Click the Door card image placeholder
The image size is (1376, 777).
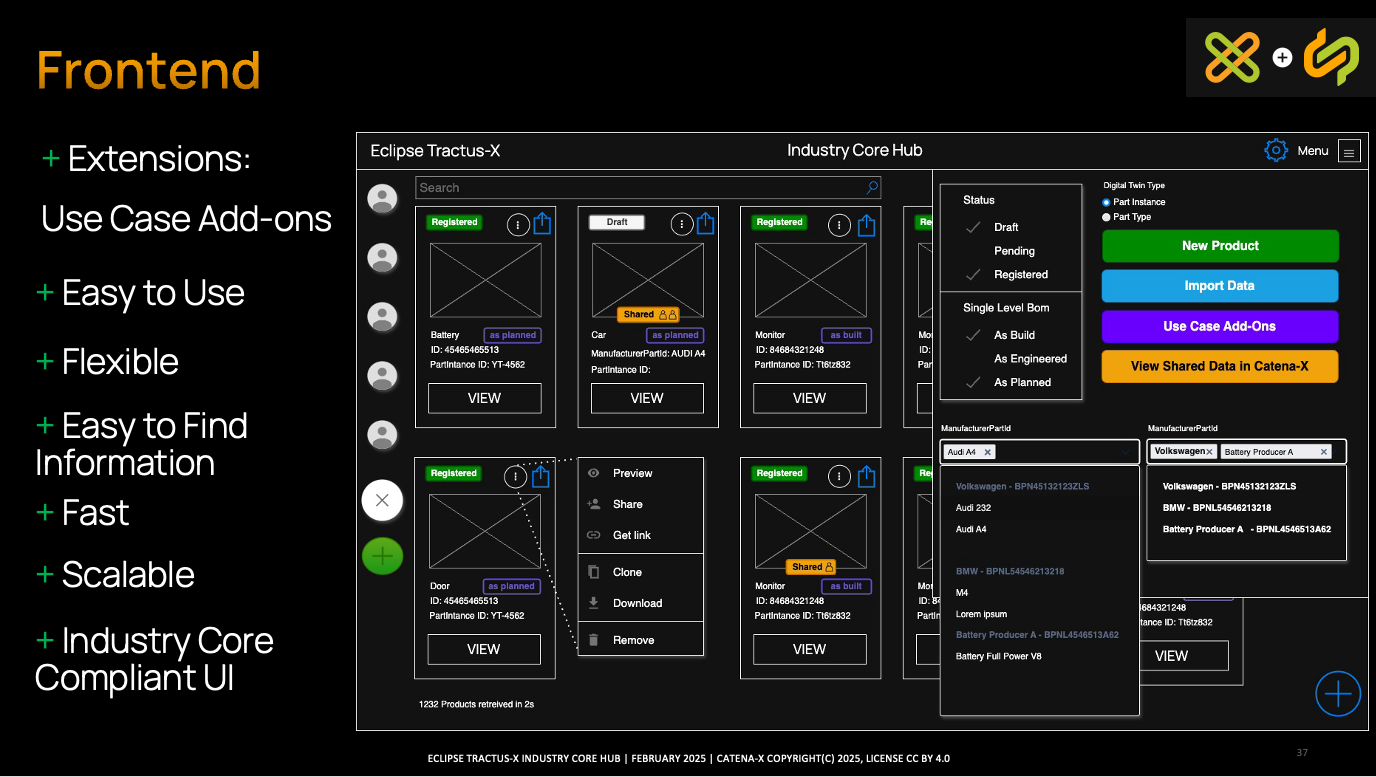pyautogui.click(x=485, y=532)
